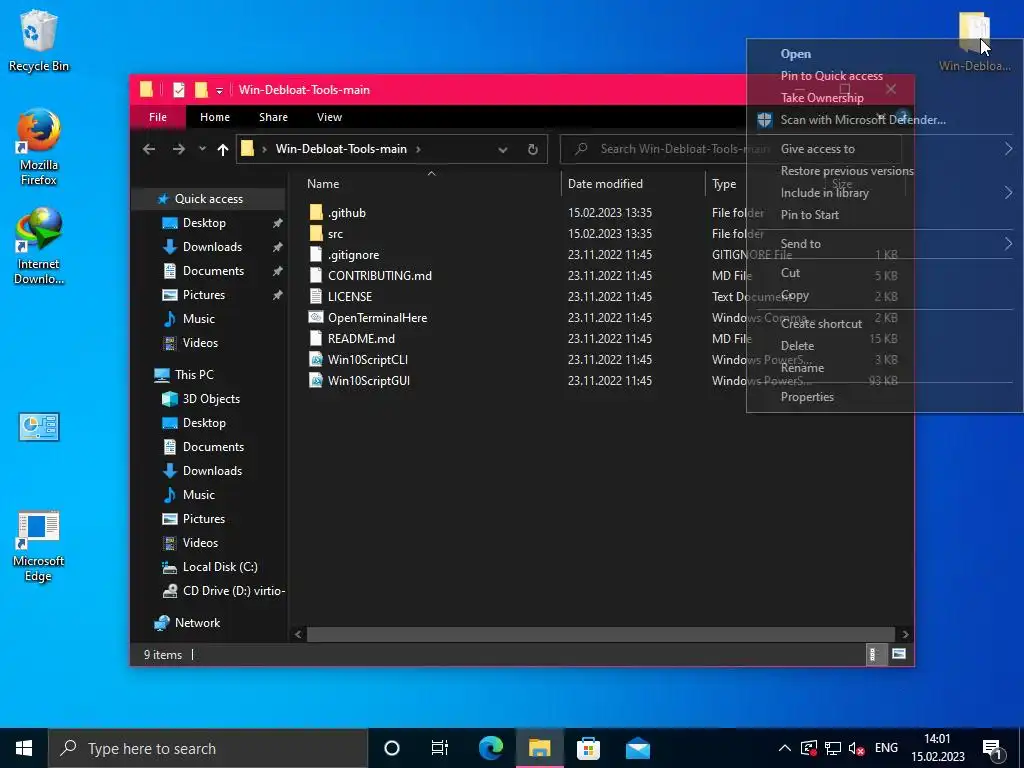
Task: Open Customize Quick Access Toolbar arrow
Action: [219, 91]
